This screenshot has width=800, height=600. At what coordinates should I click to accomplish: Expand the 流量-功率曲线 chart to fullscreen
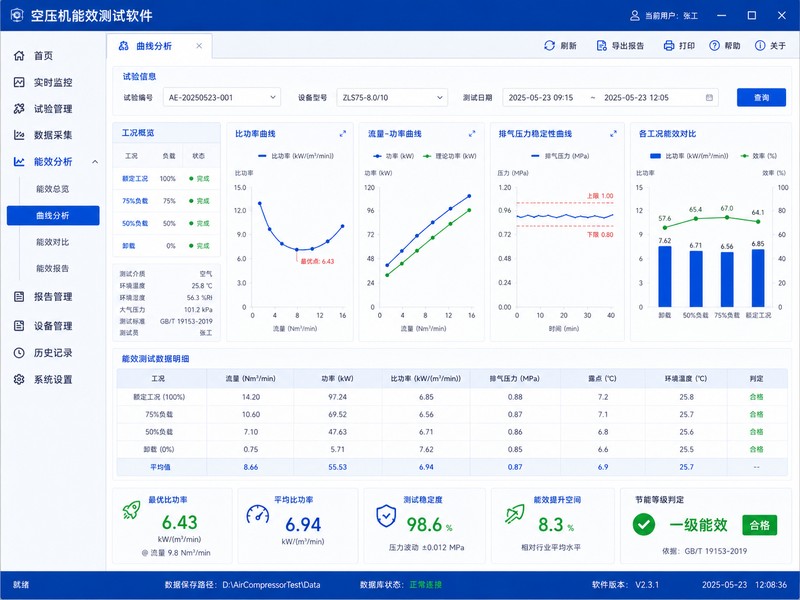coord(472,134)
